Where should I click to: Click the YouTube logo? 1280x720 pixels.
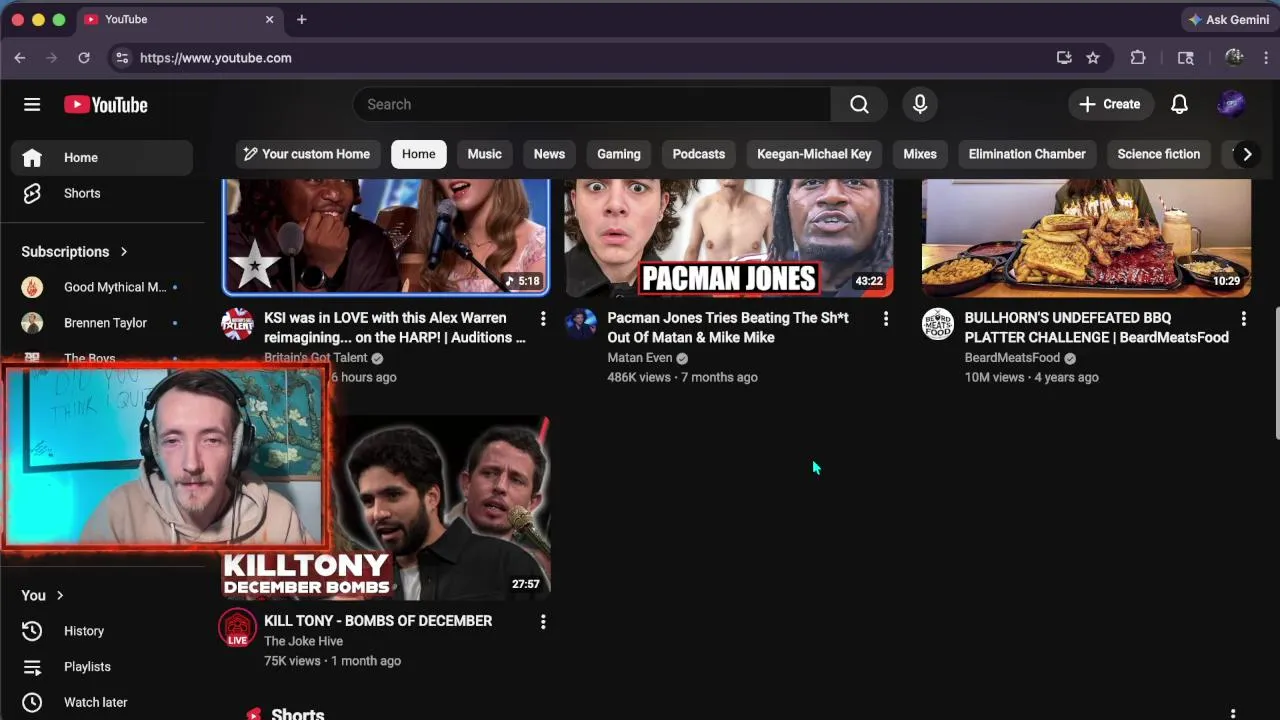click(106, 105)
